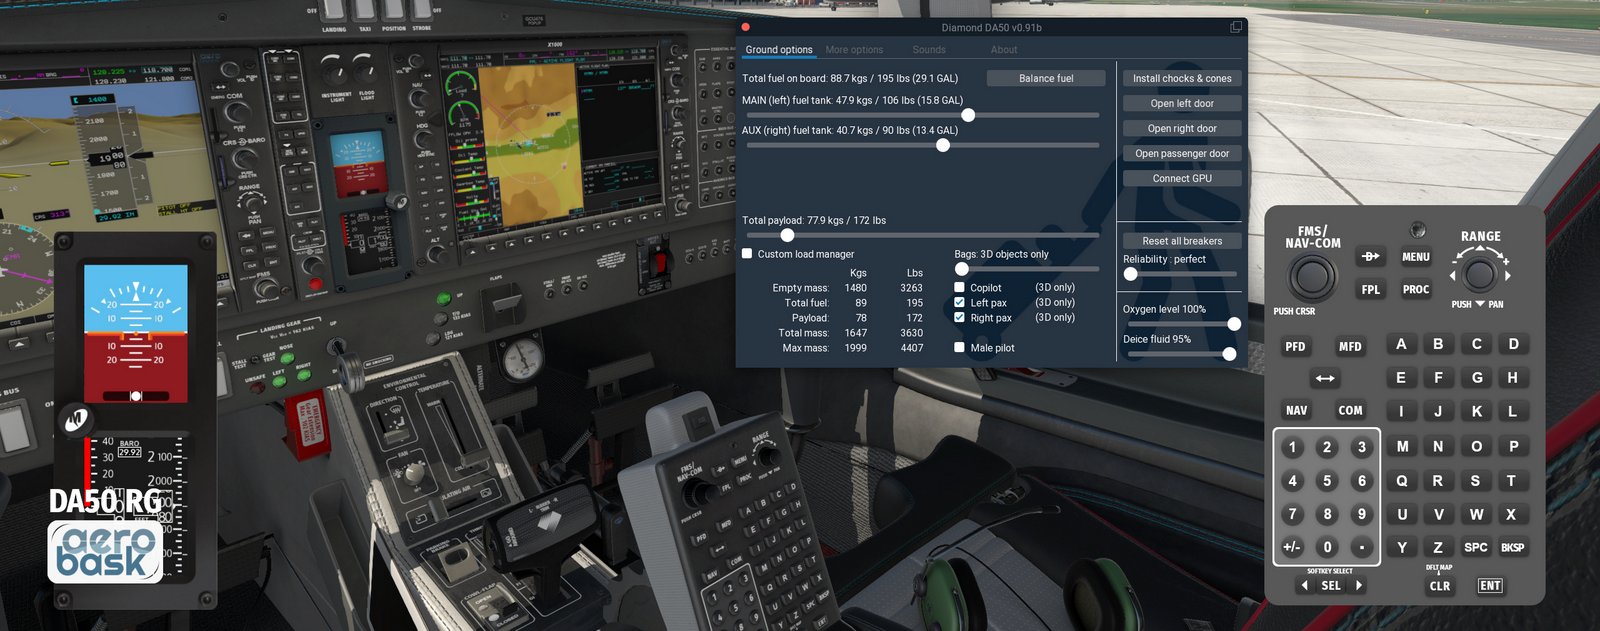Screen dimensions: 1600x631
Task: Click the letter M key on keypad
Action: coord(1402,447)
